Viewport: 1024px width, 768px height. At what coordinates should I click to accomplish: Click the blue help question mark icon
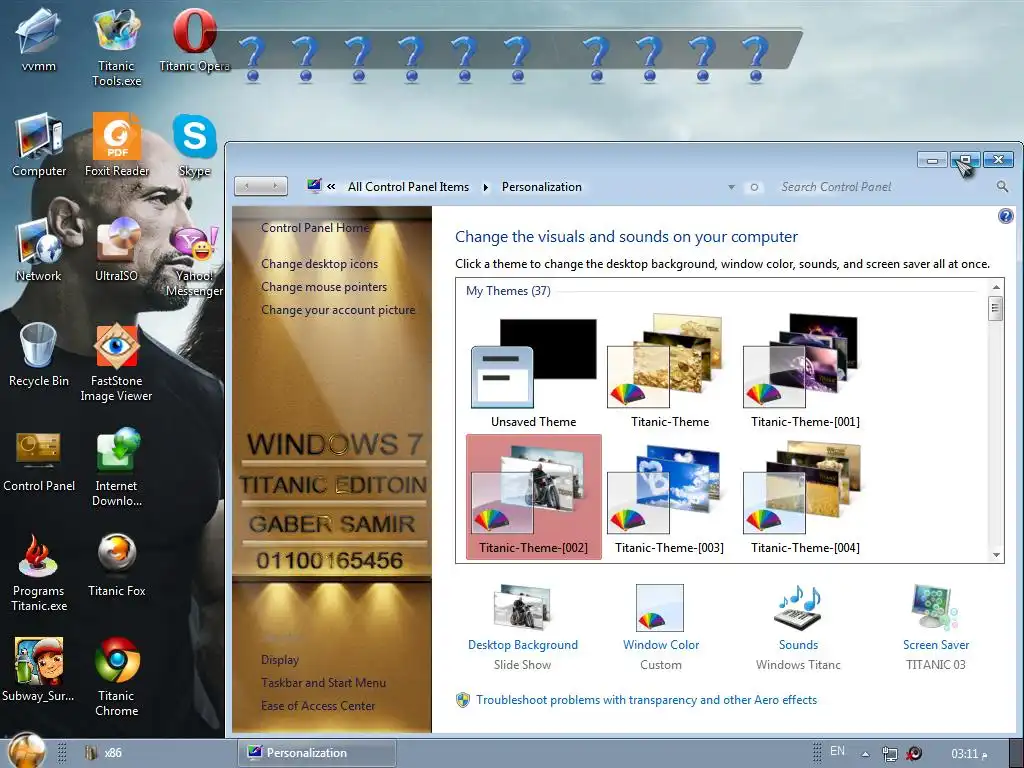[1006, 216]
